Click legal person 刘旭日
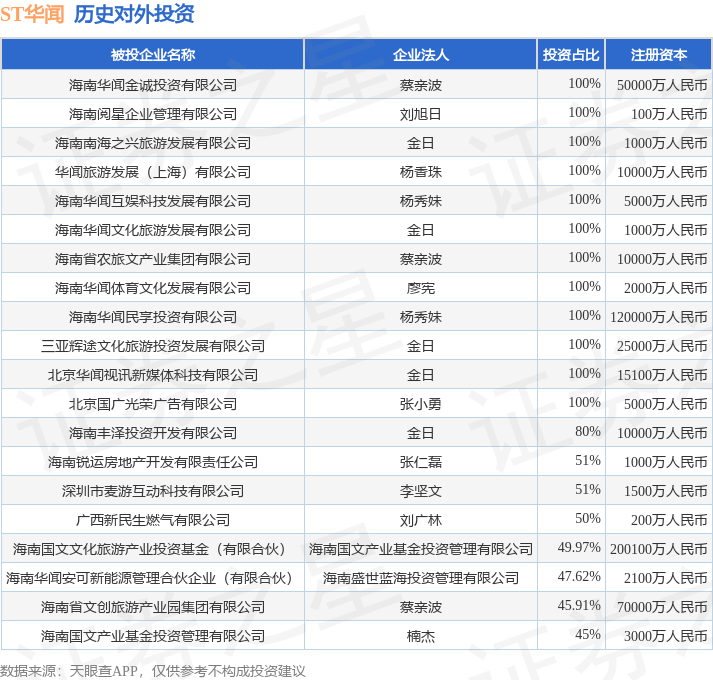This screenshot has width=713, height=680. coord(421,114)
